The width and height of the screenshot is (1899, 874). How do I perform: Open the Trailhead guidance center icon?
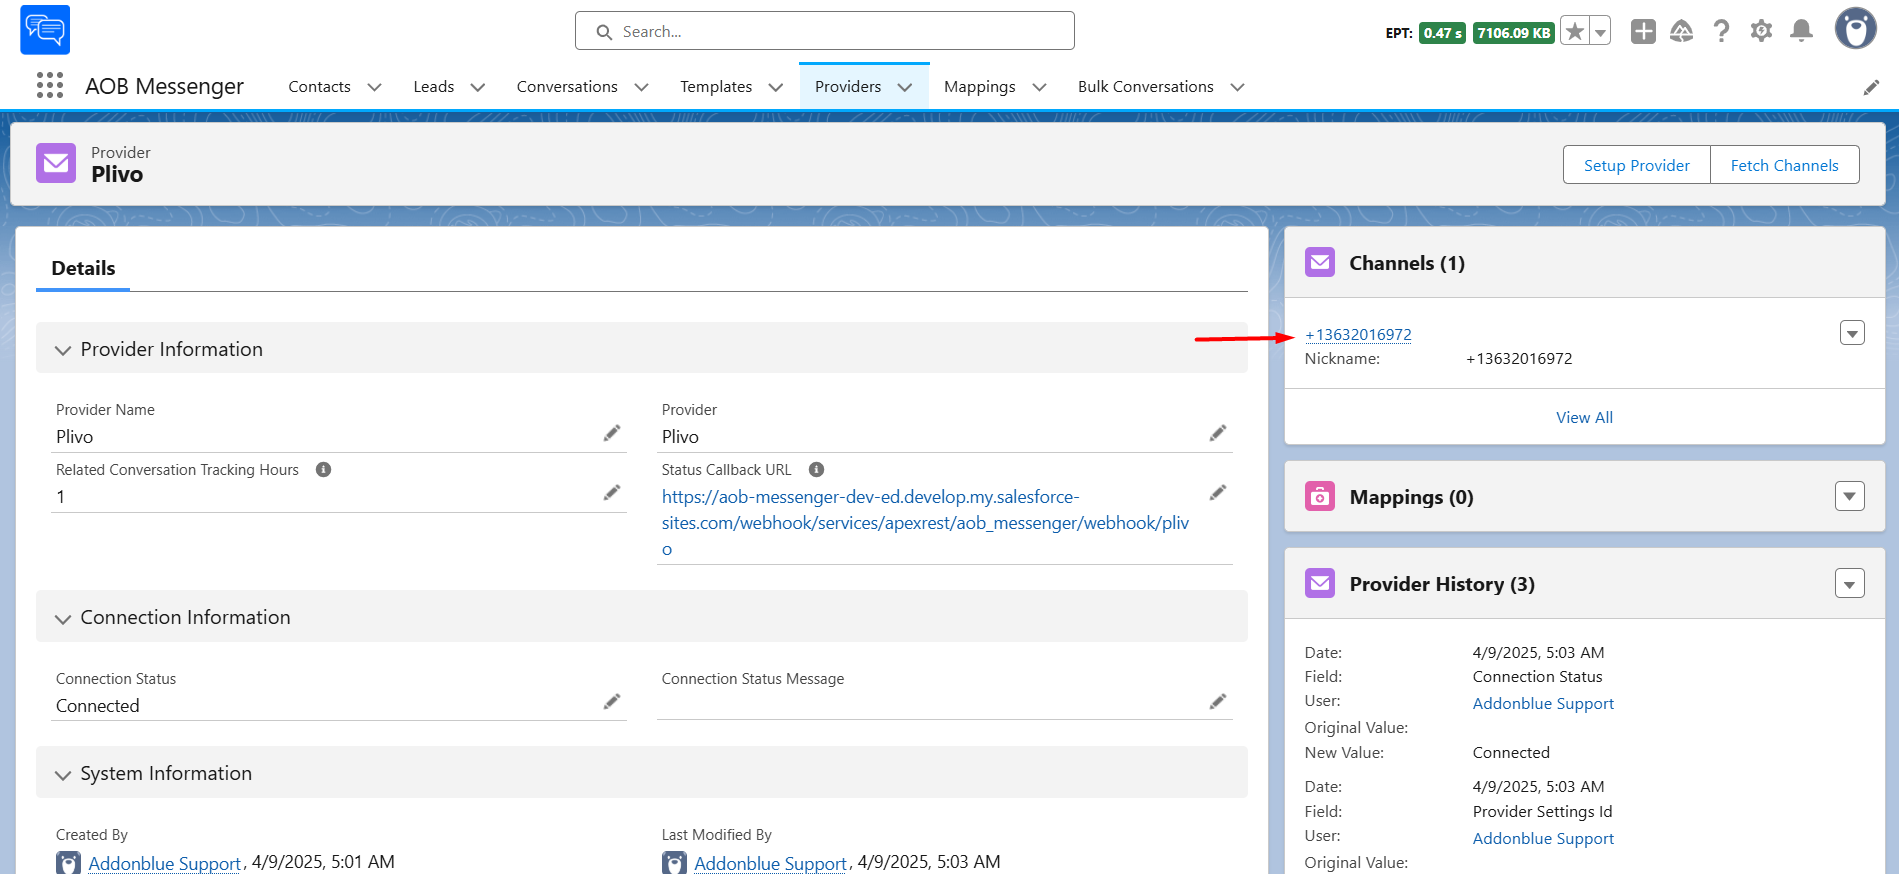pos(1682,31)
